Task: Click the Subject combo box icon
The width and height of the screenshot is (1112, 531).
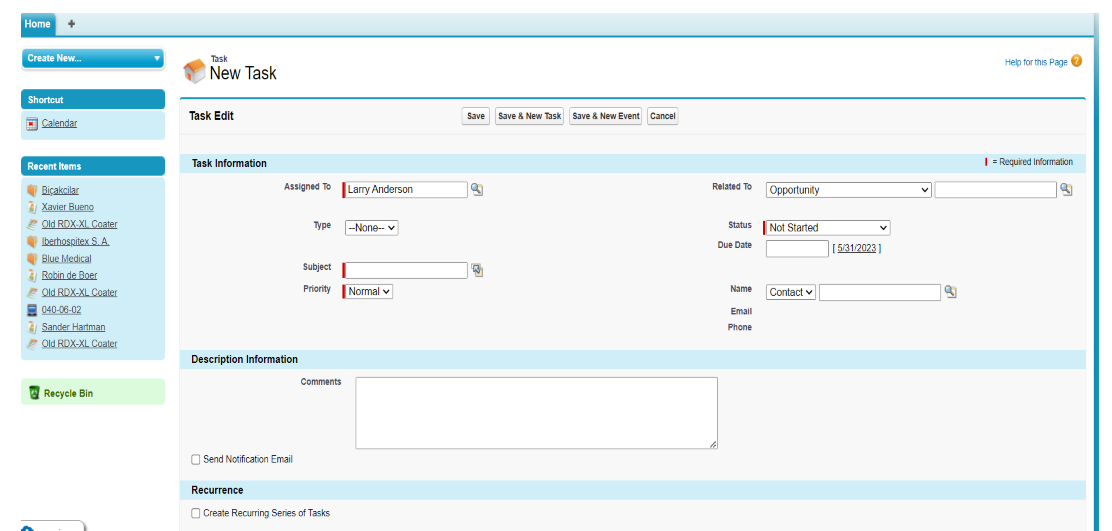Action: 477,270
